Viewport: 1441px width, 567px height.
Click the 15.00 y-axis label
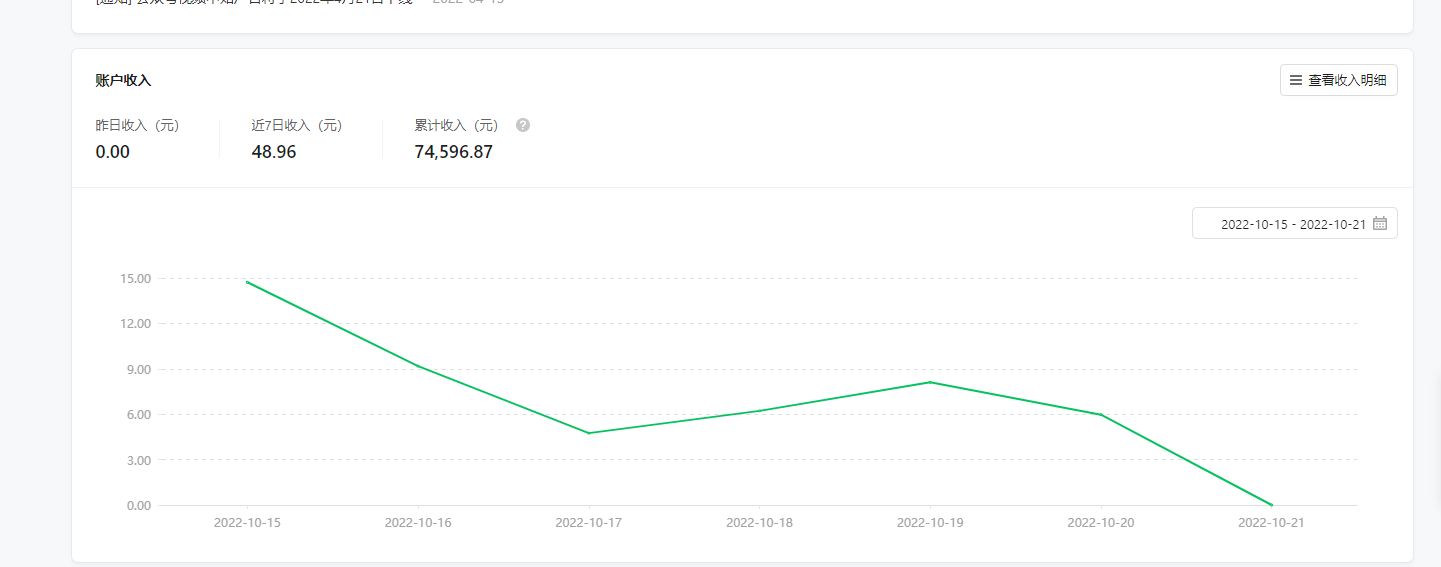(133, 278)
